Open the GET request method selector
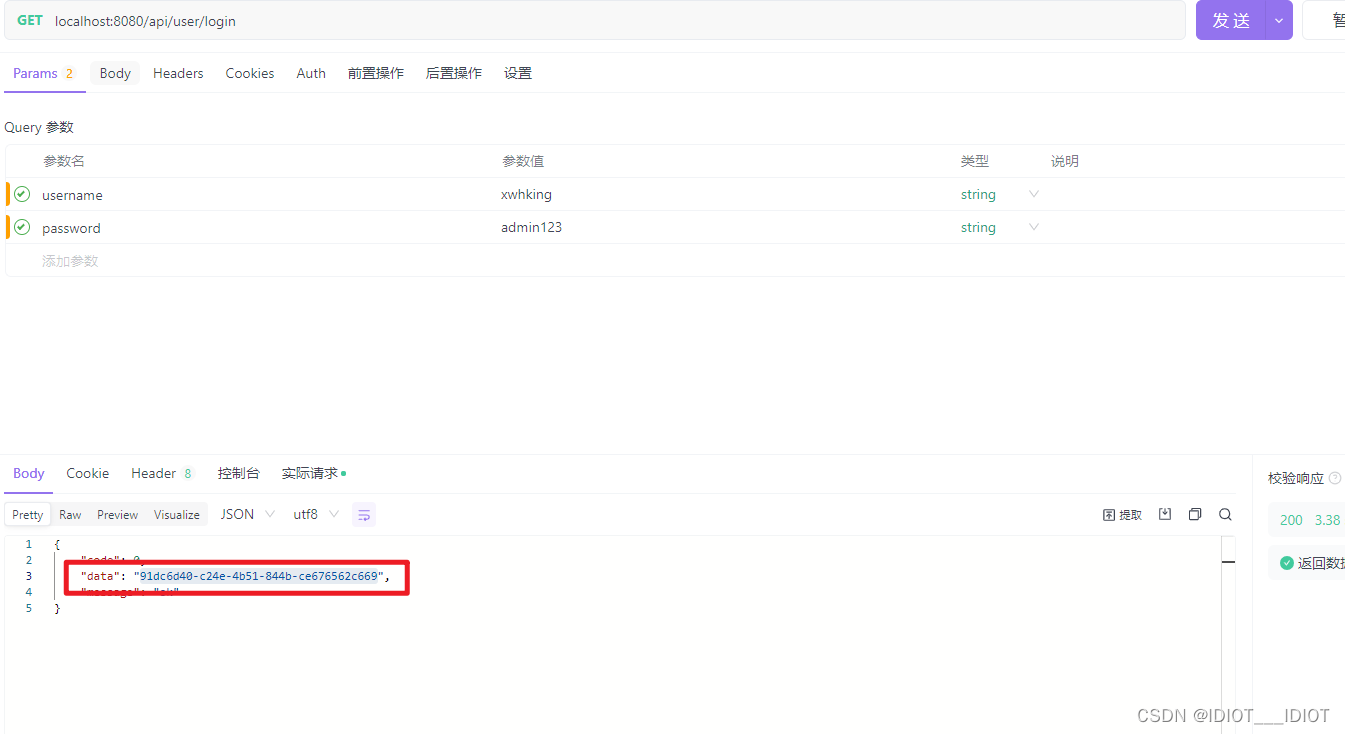The image size is (1345, 734). tap(30, 20)
